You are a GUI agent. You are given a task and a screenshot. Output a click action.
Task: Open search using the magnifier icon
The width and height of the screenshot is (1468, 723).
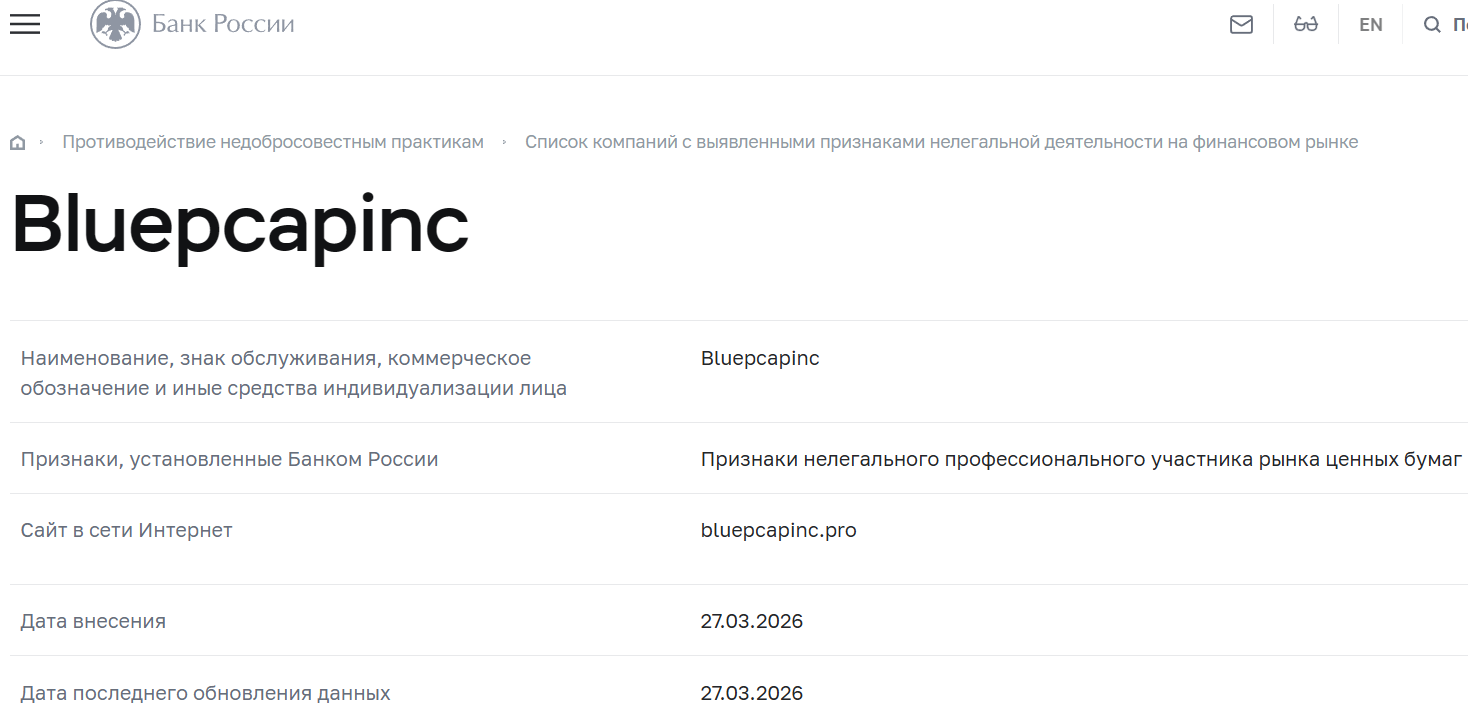(x=1432, y=24)
